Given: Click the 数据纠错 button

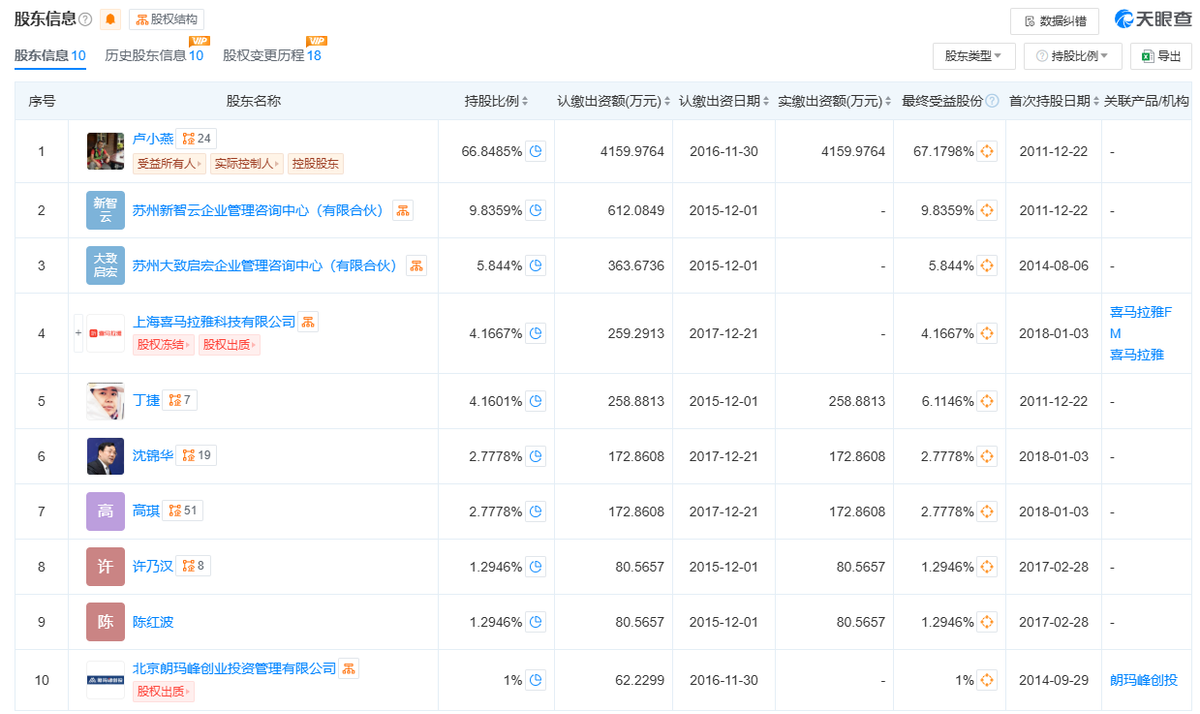Looking at the screenshot, I should pos(1055,20).
